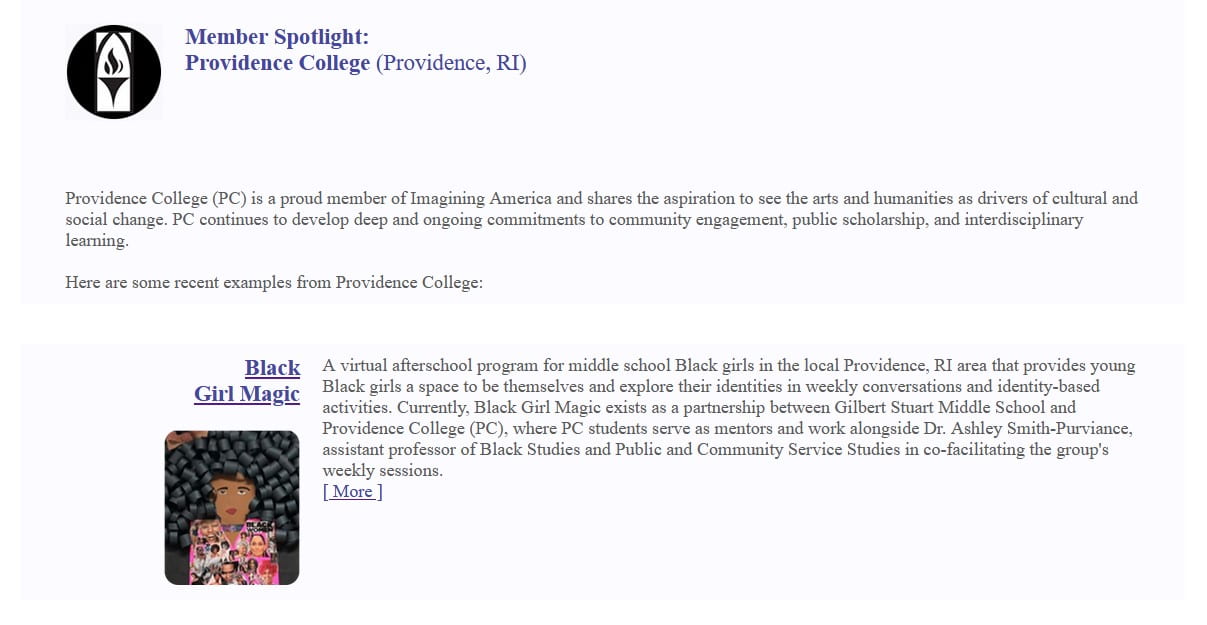Click the 'Here are some recent examples' line

(x=274, y=282)
